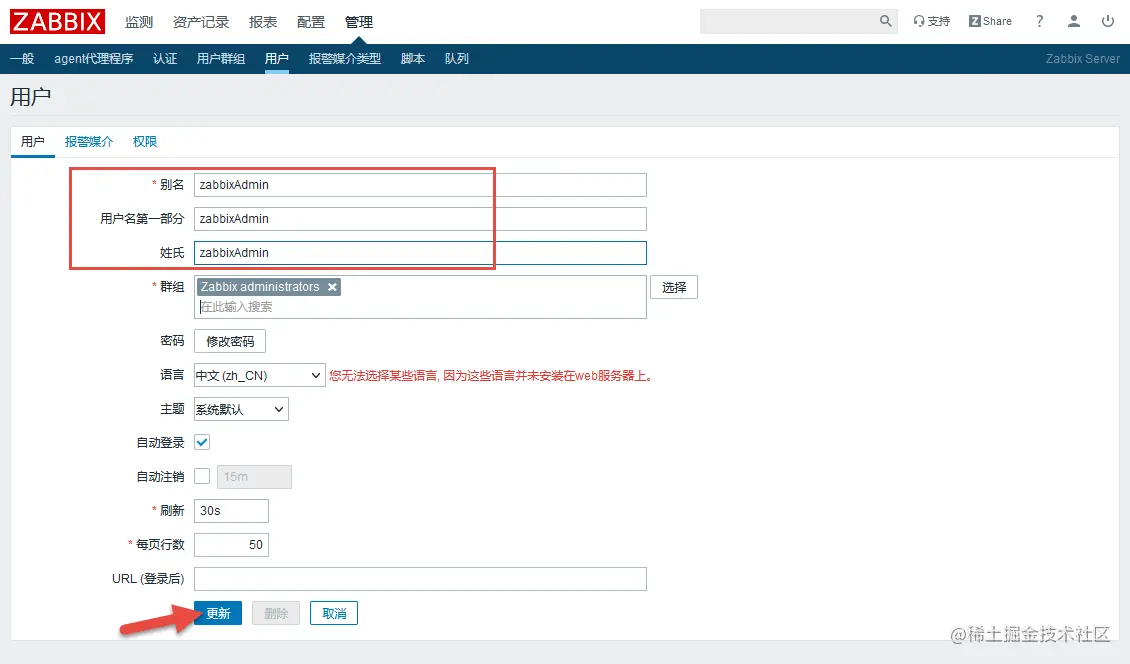This screenshot has height=664, width=1130.
Task: Click the red language warning text
Action: 491,376
